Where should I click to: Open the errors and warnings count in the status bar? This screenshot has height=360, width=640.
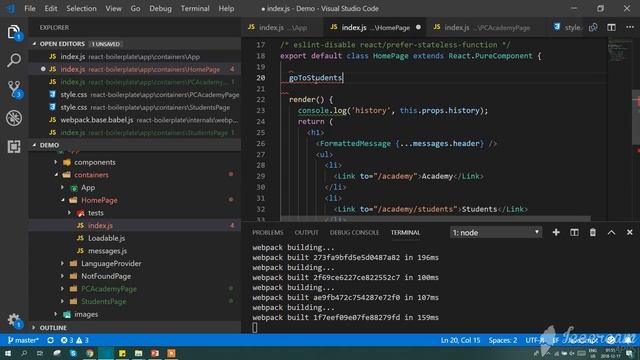74,340
